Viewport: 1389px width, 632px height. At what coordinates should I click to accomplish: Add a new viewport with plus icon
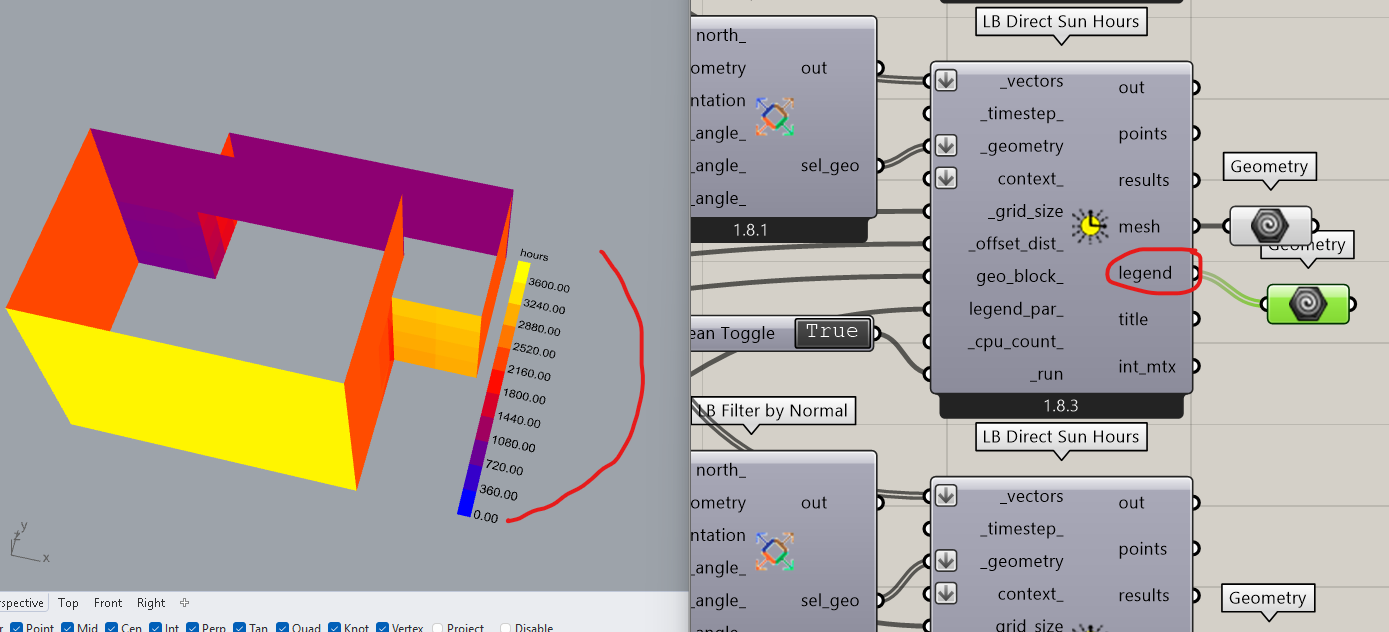[x=184, y=603]
